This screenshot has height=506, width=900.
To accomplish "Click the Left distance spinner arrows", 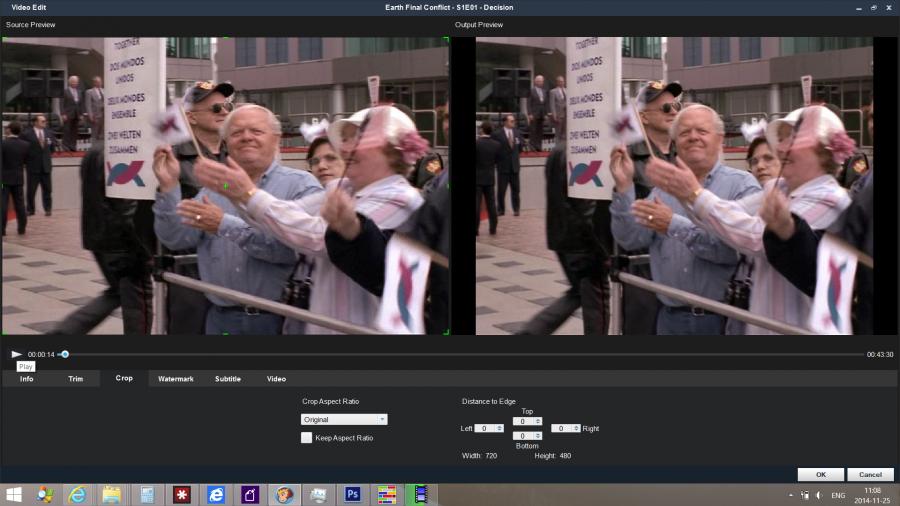I will pyautogui.click(x=500, y=428).
